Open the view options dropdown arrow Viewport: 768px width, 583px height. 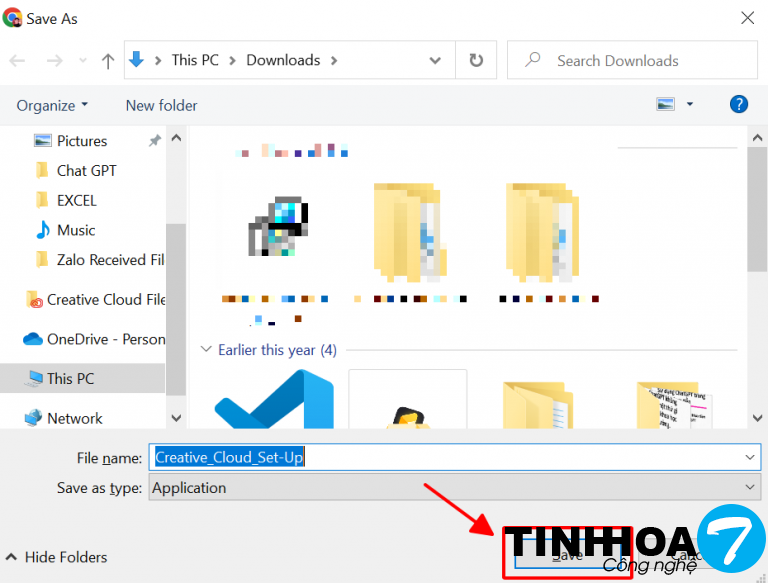tap(690, 104)
